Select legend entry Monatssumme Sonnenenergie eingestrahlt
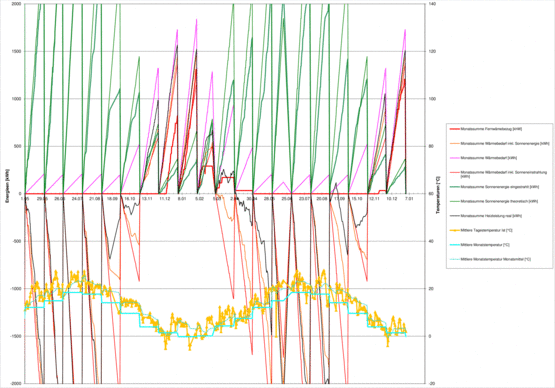This screenshot has height=388, width=555. pos(494,187)
